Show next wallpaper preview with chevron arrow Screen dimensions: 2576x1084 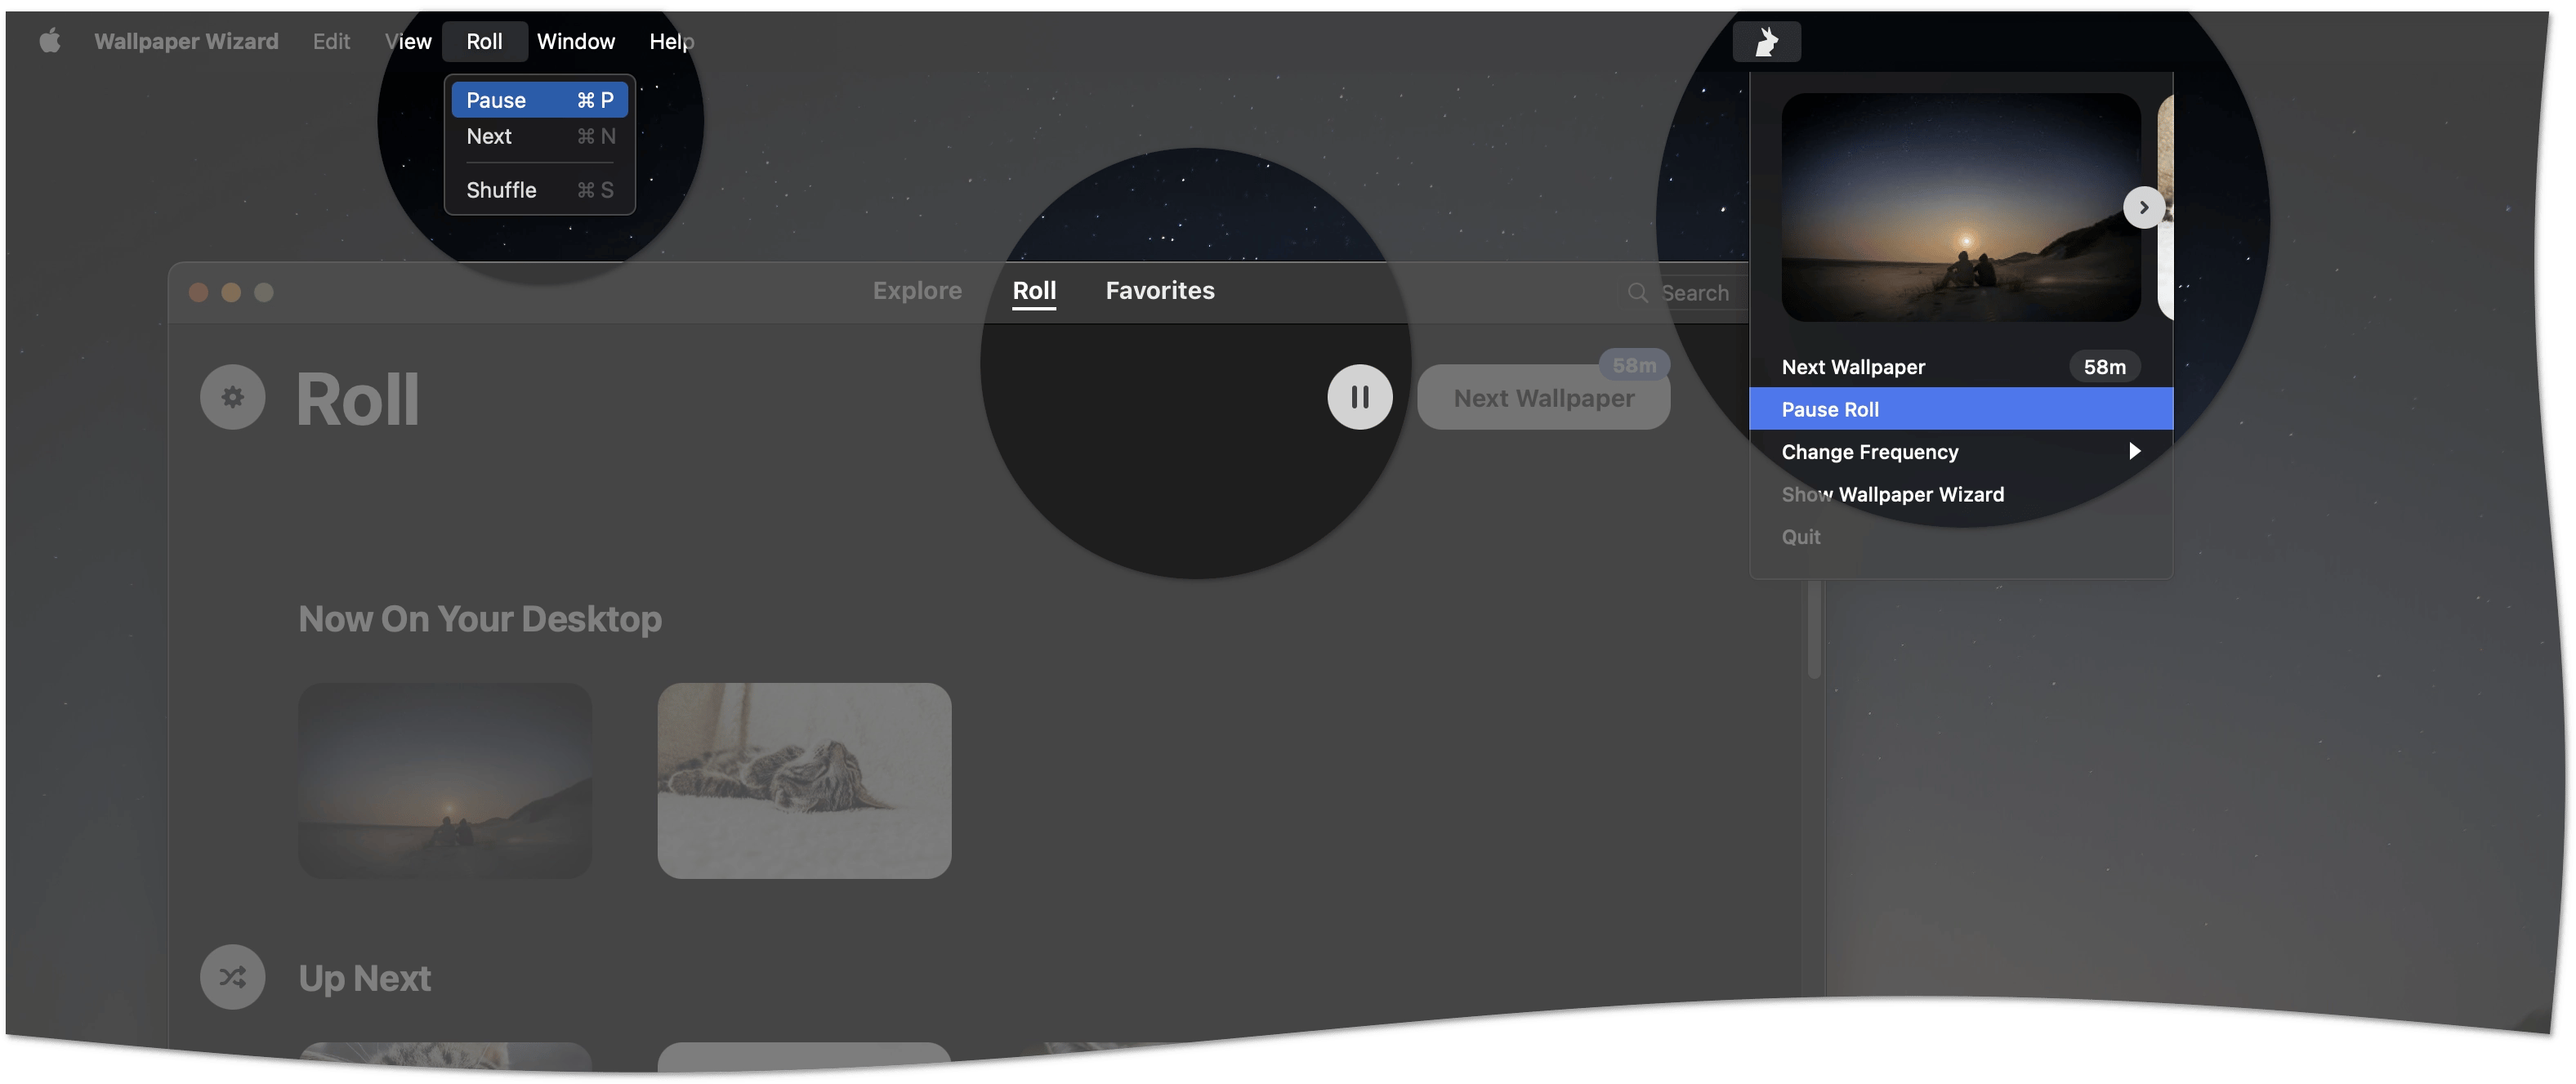click(2143, 208)
